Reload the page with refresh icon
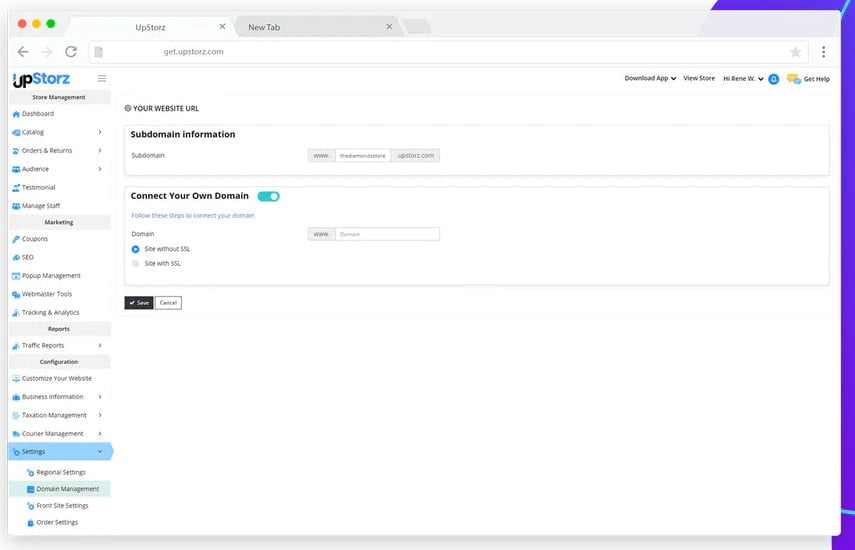Viewport: 855px width, 550px height. click(71, 52)
